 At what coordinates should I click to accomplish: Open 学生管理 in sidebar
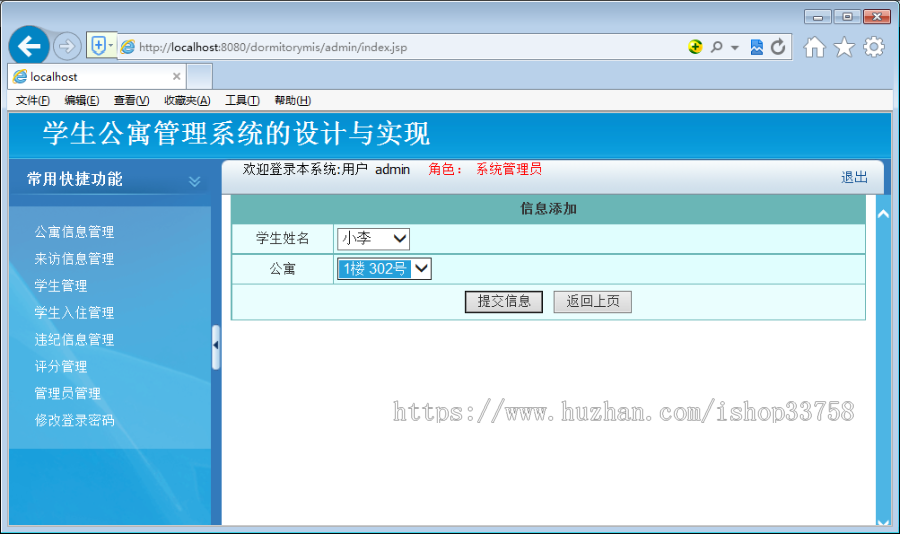click(x=61, y=286)
